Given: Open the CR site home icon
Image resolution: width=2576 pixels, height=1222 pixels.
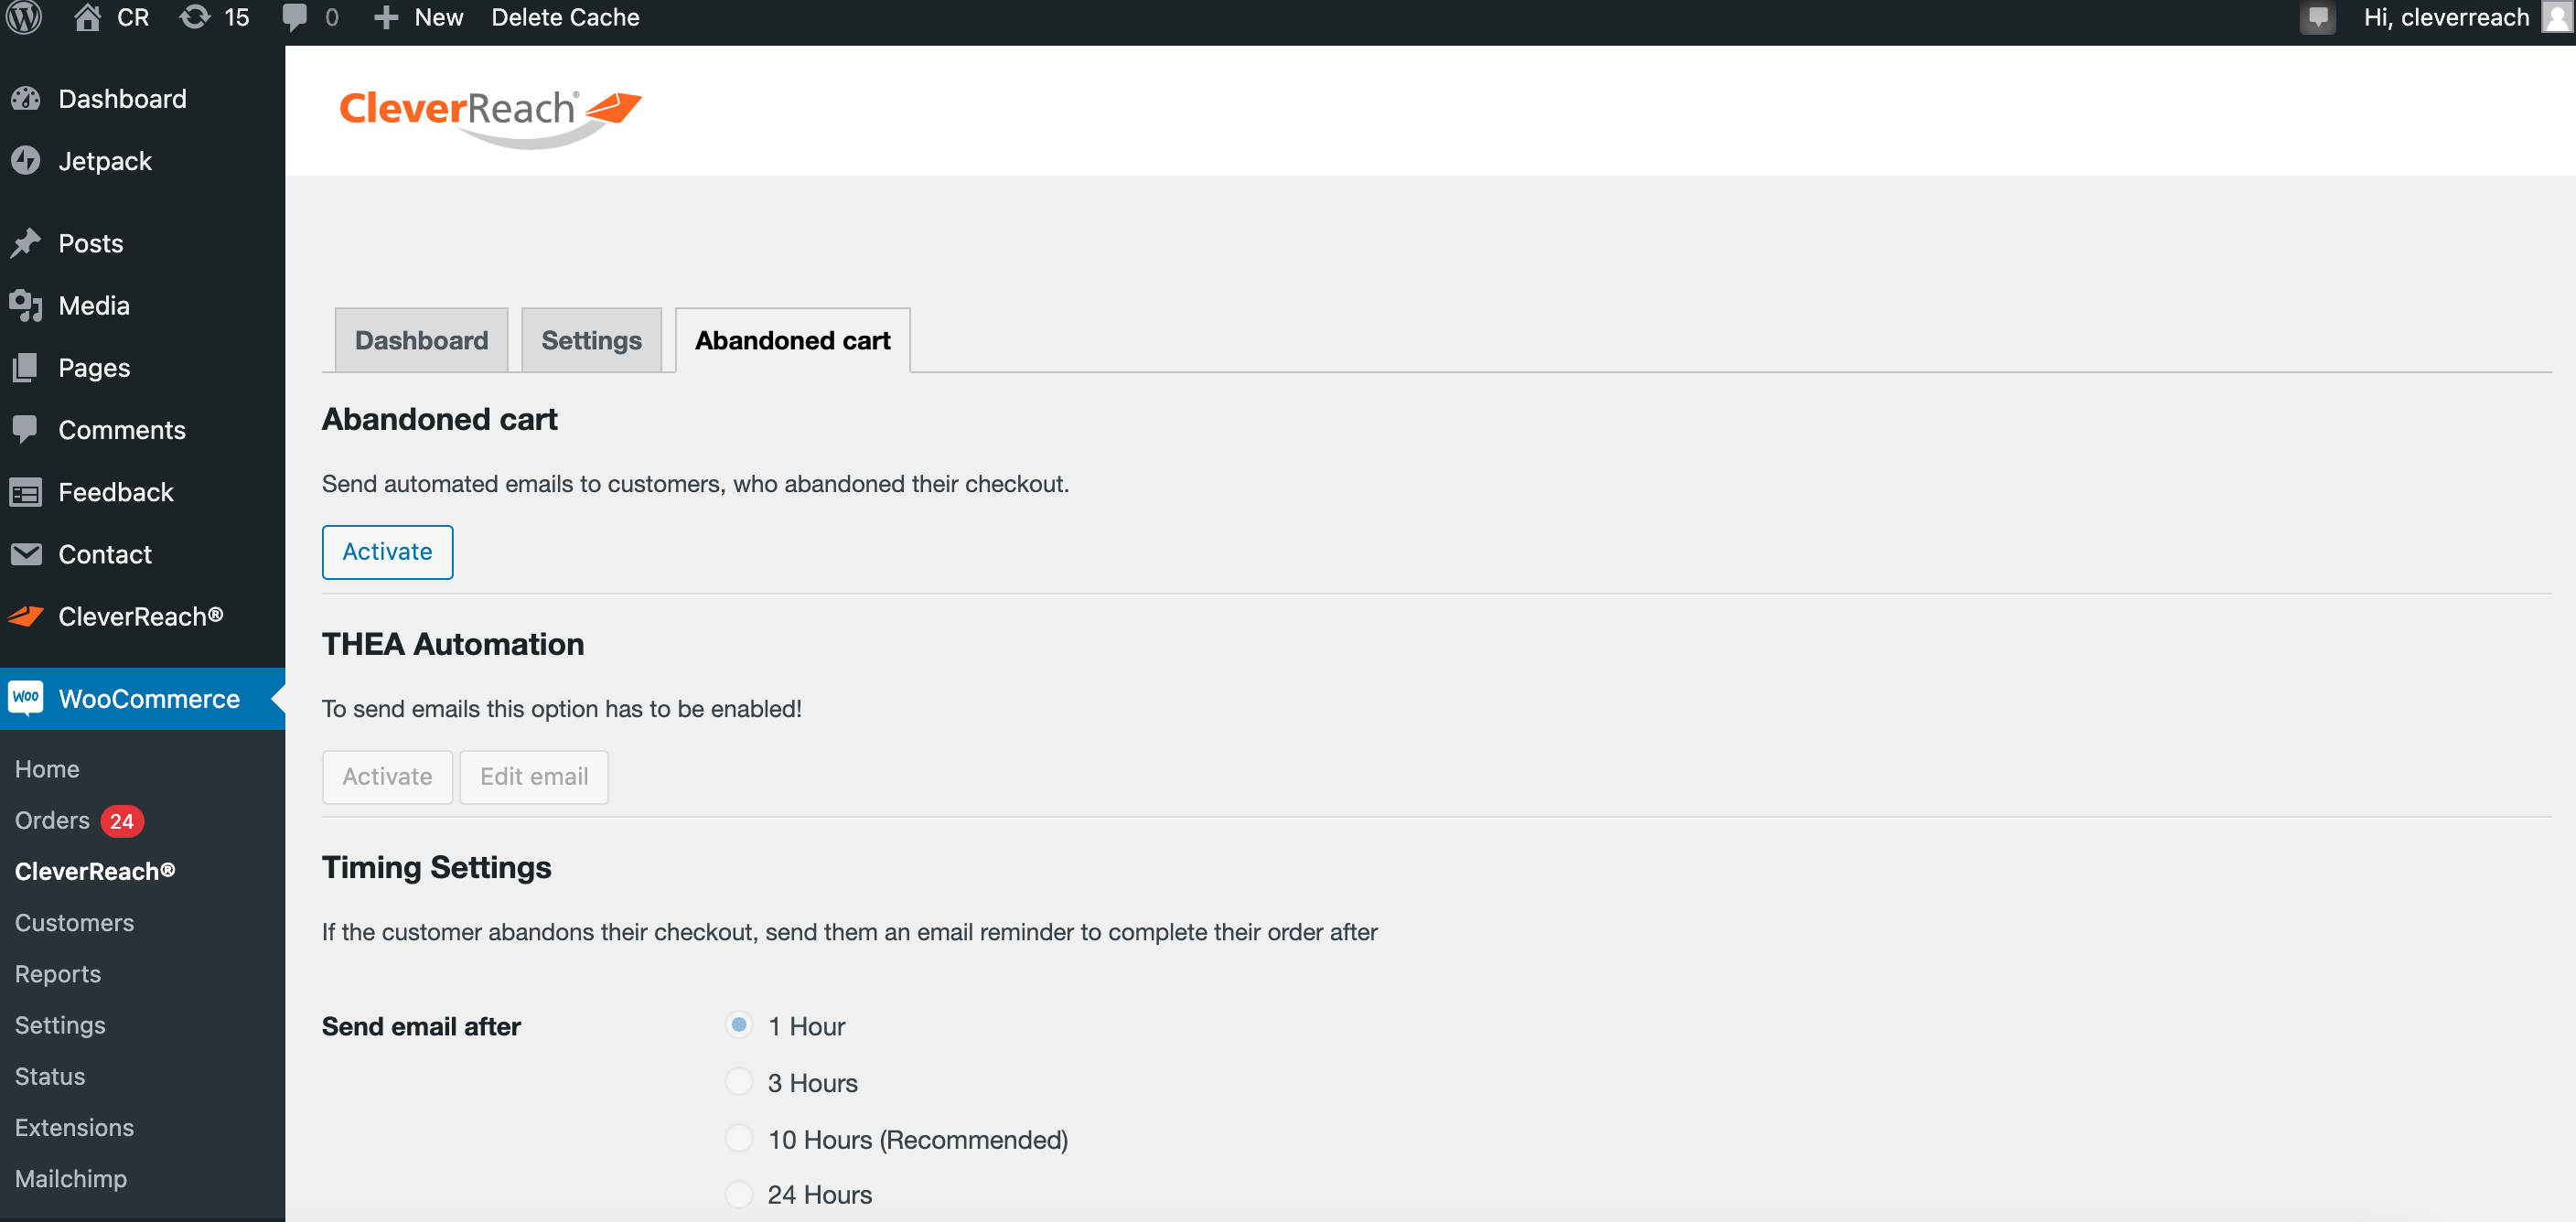Looking at the screenshot, I should 88,17.
